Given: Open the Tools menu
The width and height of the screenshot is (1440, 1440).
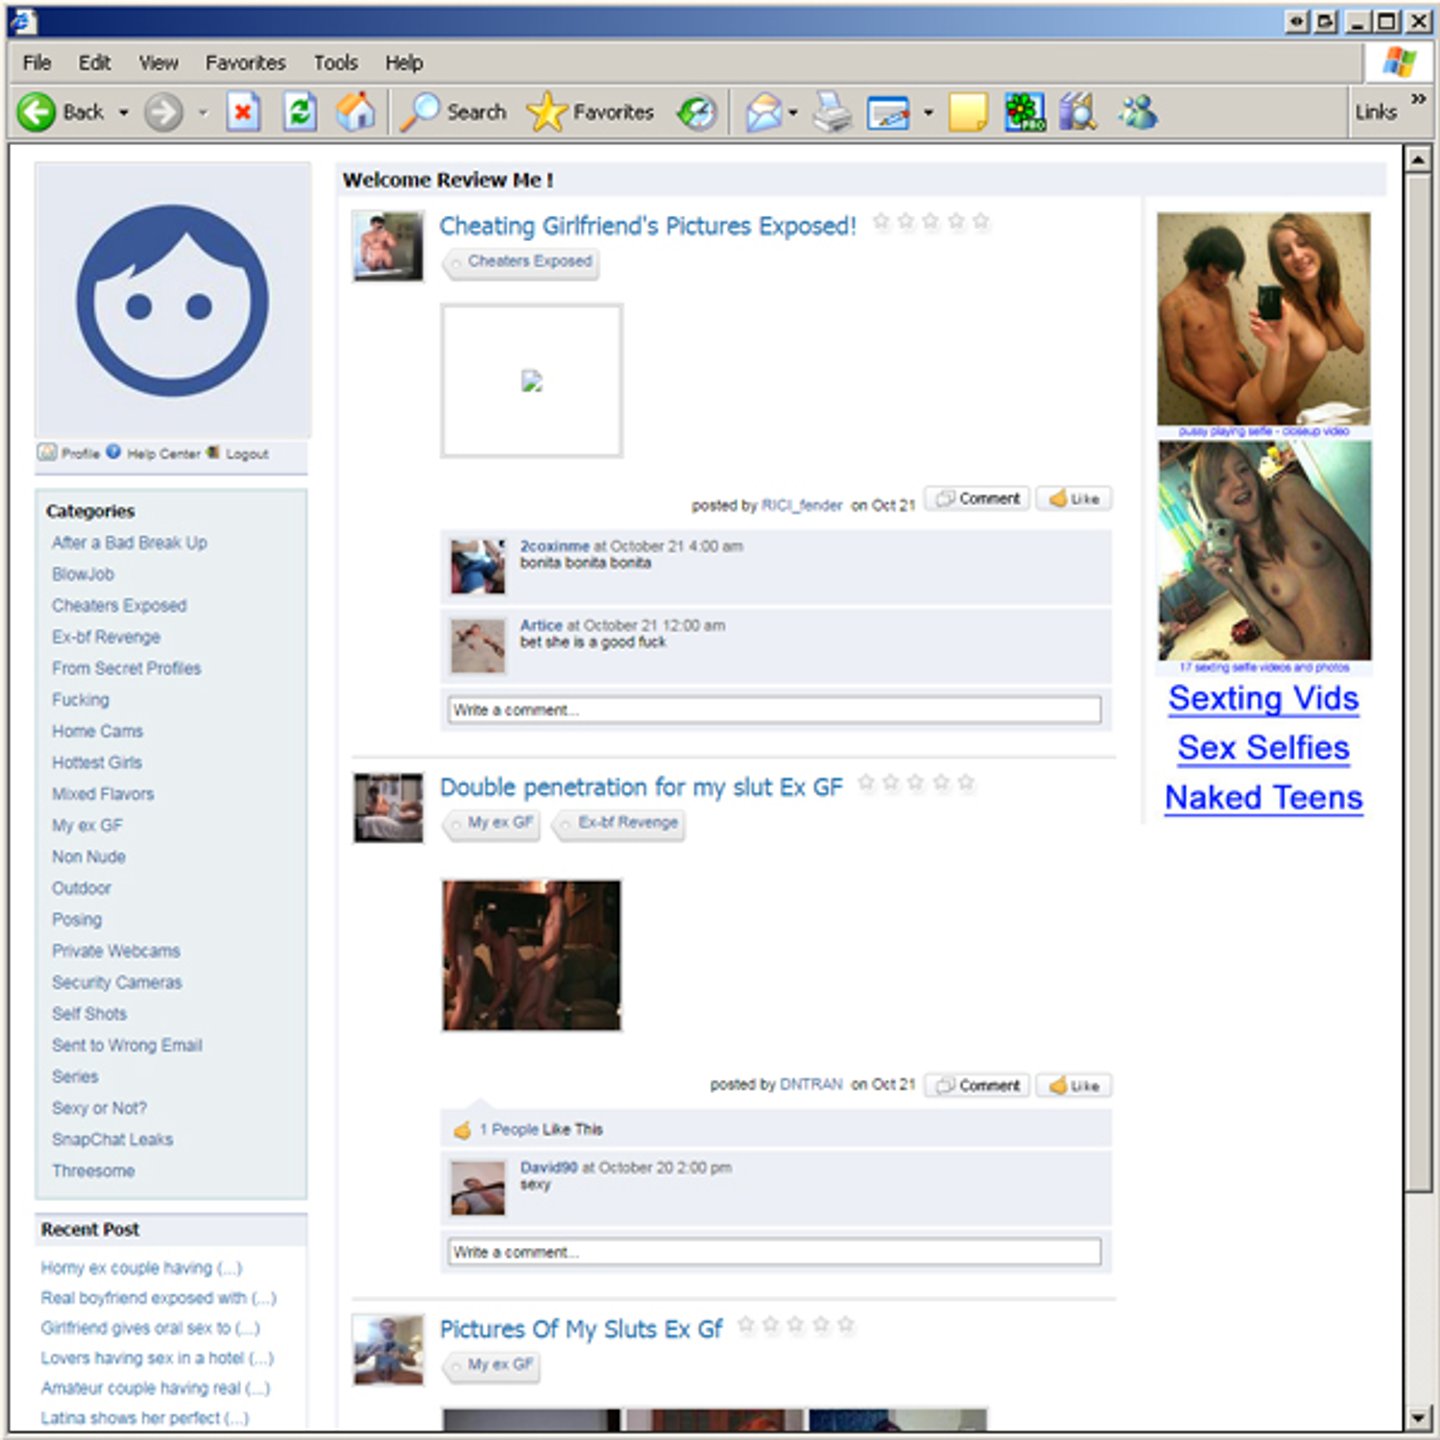Looking at the screenshot, I should click(x=335, y=63).
